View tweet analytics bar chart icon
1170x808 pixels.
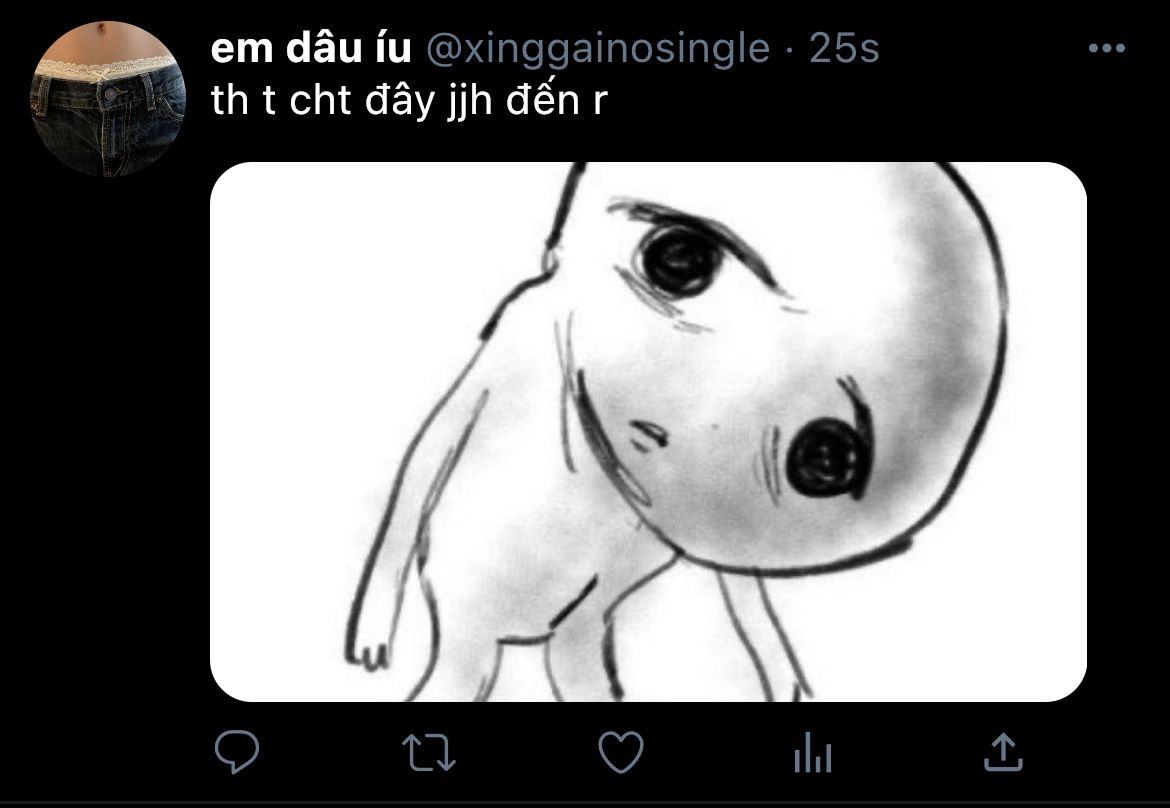813,752
